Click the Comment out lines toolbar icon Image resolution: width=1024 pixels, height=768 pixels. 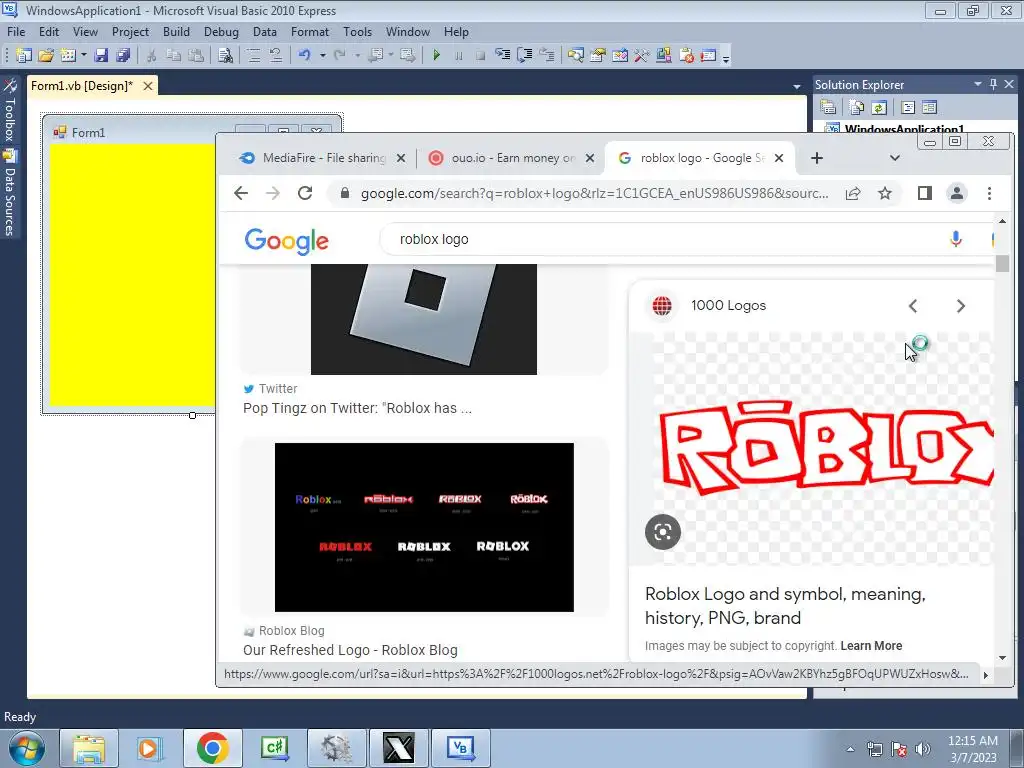[253, 56]
